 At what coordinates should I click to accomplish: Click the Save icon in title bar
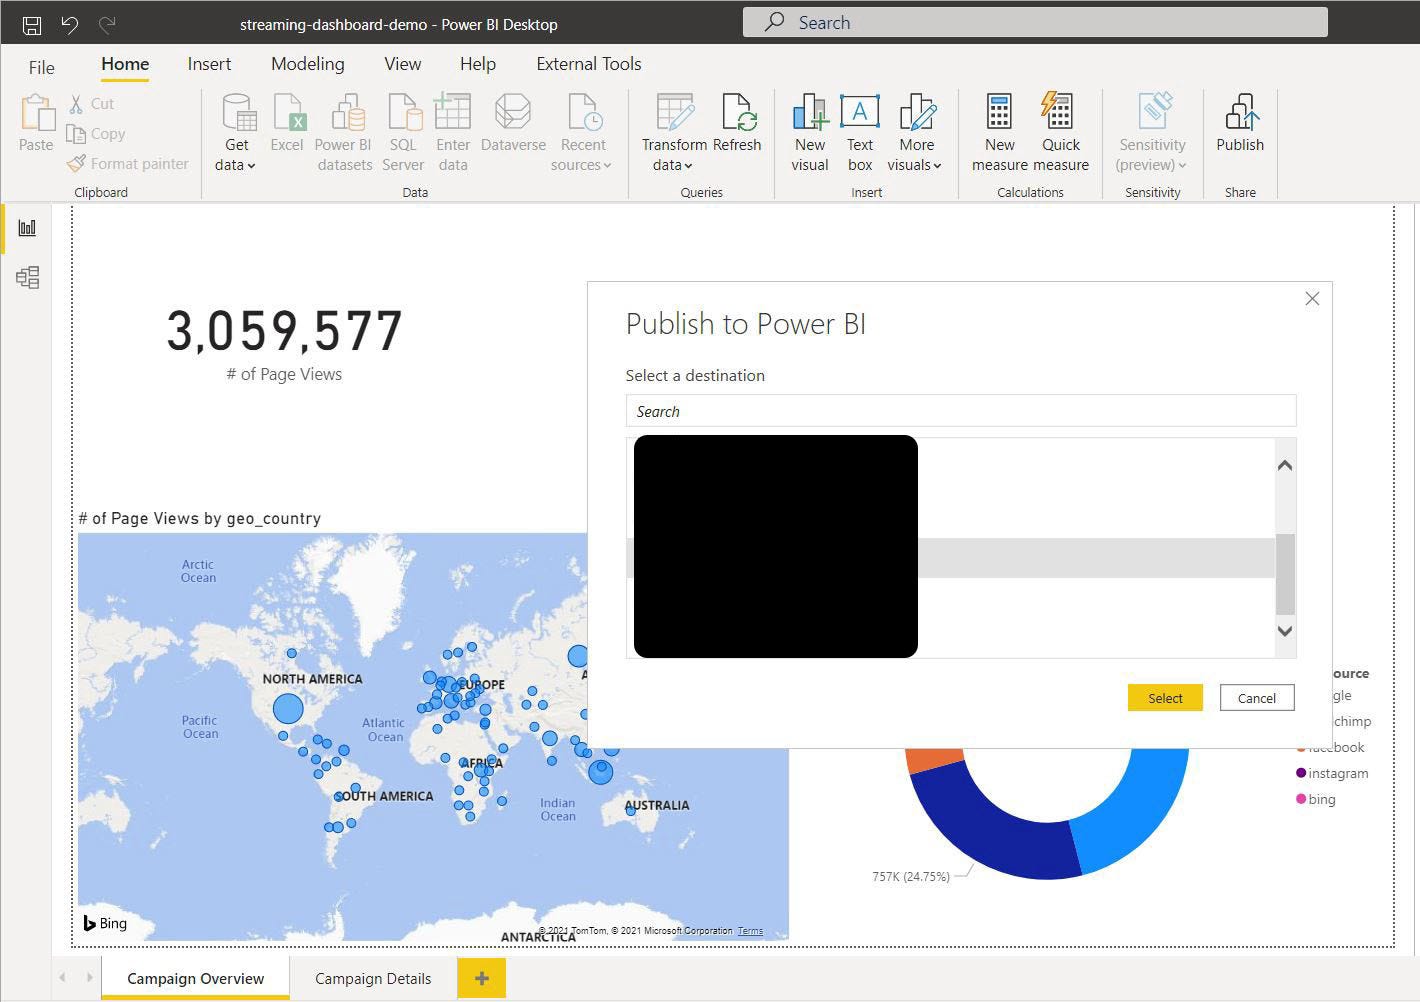tap(32, 24)
